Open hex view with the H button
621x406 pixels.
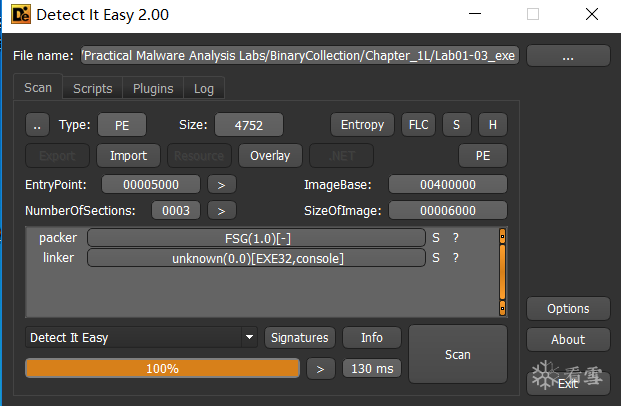(493, 125)
